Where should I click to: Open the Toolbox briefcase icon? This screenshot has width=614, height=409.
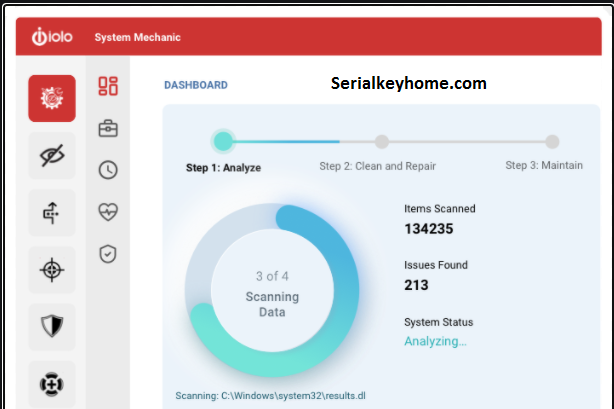coord(108,128)
